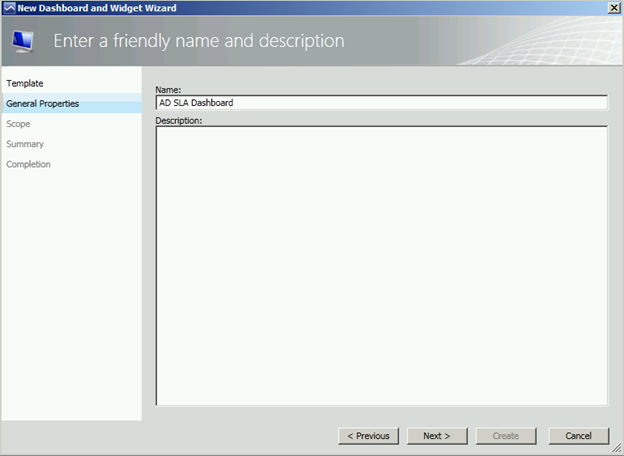Proceed with the Next button
Image resolution: width=624 pixels, height=456 pixels.
tap(437, 436)
